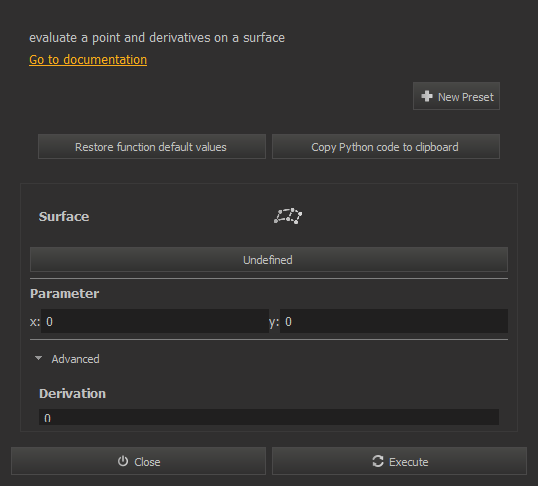Restore function default values
The height and width of the screenshot is (486, 538).
point(152,147)
